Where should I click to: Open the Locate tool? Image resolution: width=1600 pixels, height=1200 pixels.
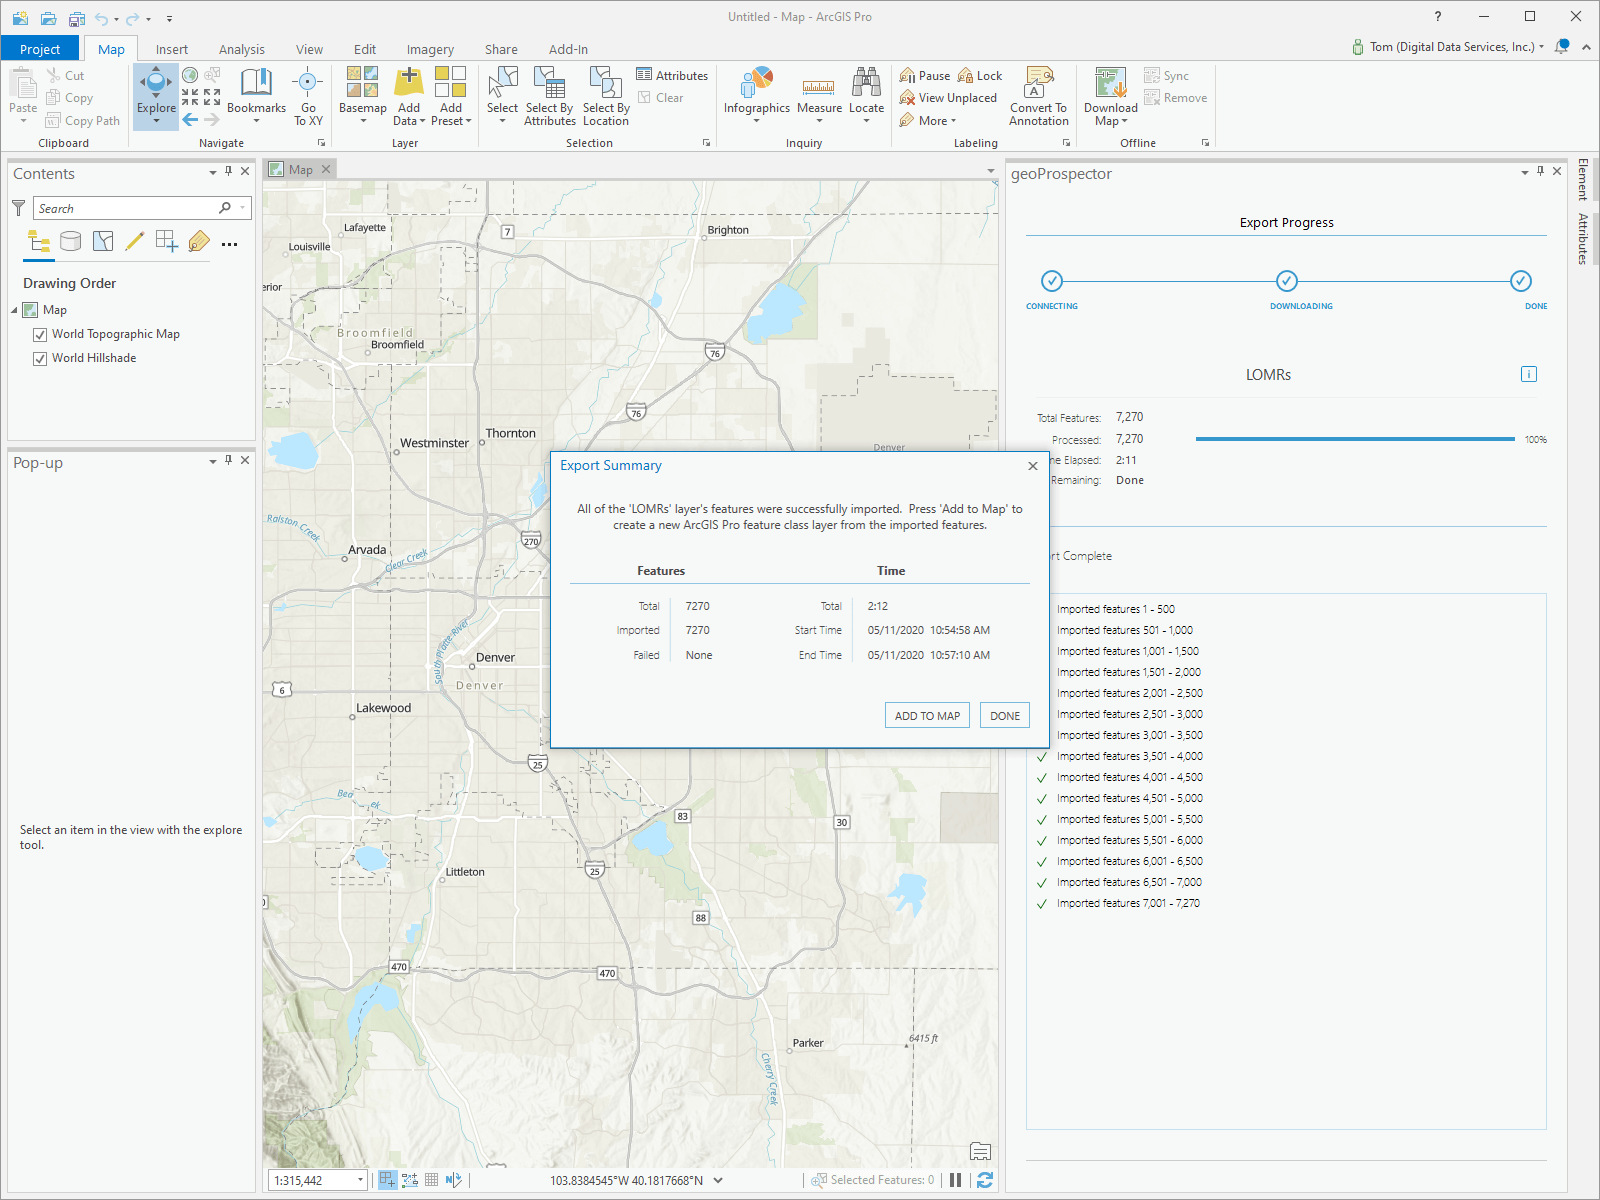[866, 97]
